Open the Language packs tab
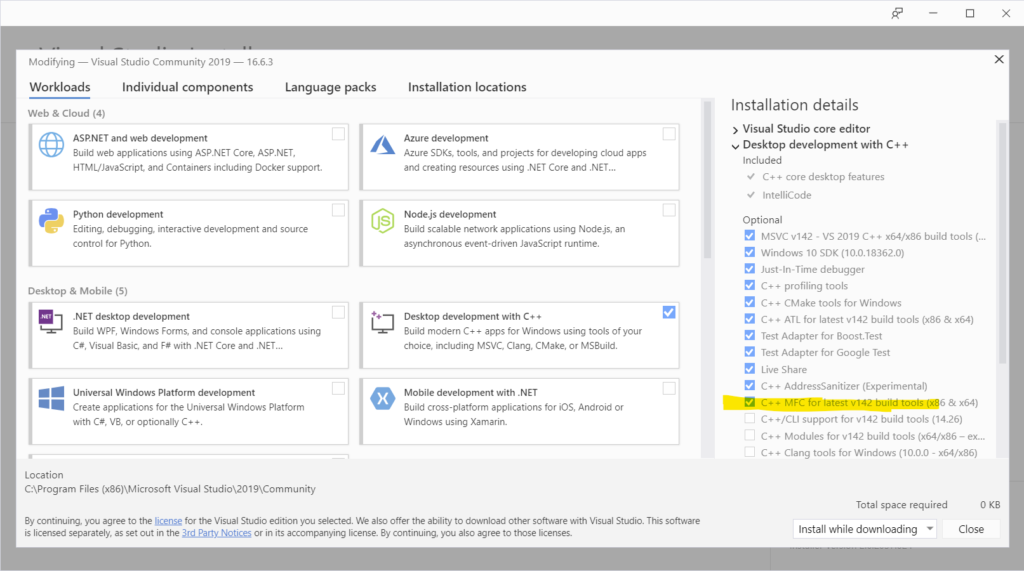This screenshot has width=1024, height=571. point(330,87)
